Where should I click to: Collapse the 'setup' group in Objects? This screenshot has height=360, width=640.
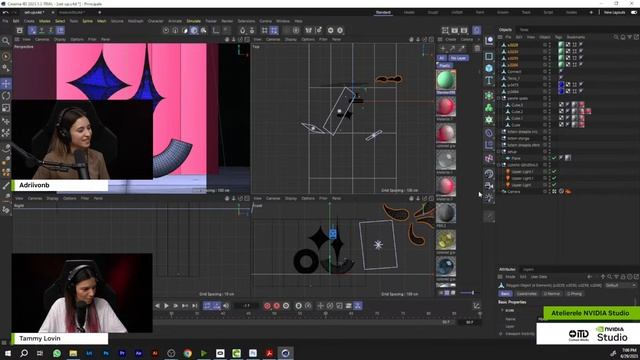(x=499, y=151)
